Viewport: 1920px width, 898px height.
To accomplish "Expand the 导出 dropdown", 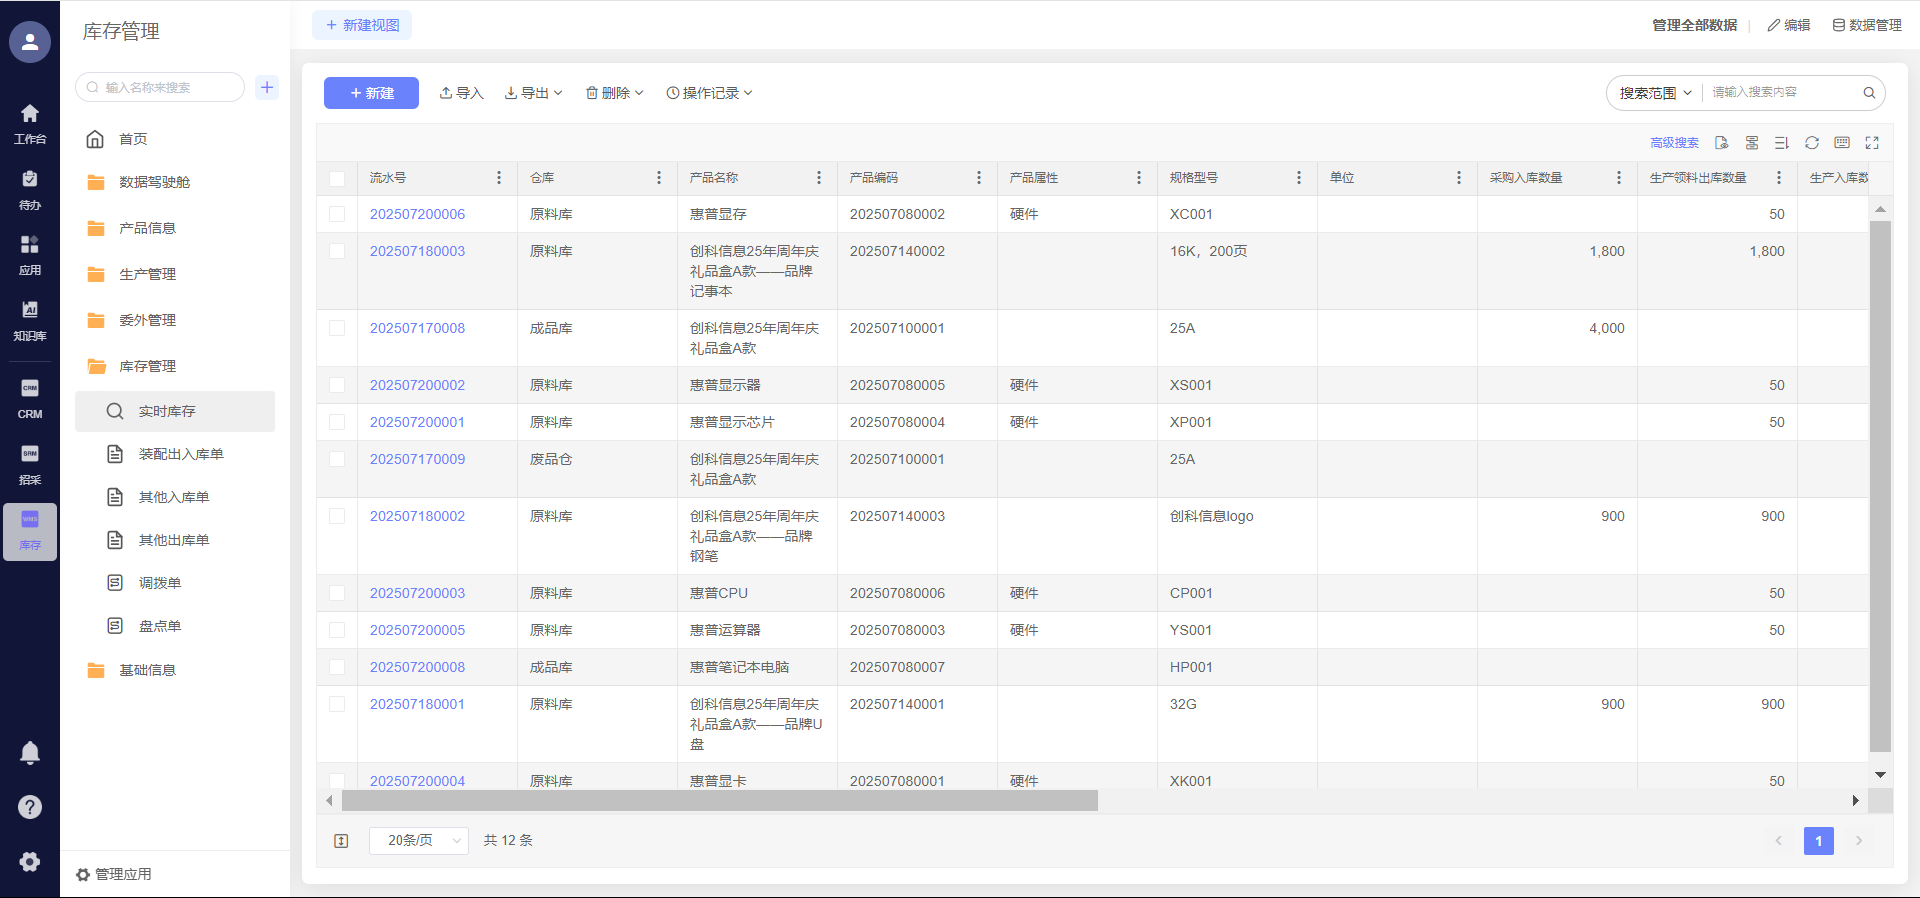I will point(534,93).
